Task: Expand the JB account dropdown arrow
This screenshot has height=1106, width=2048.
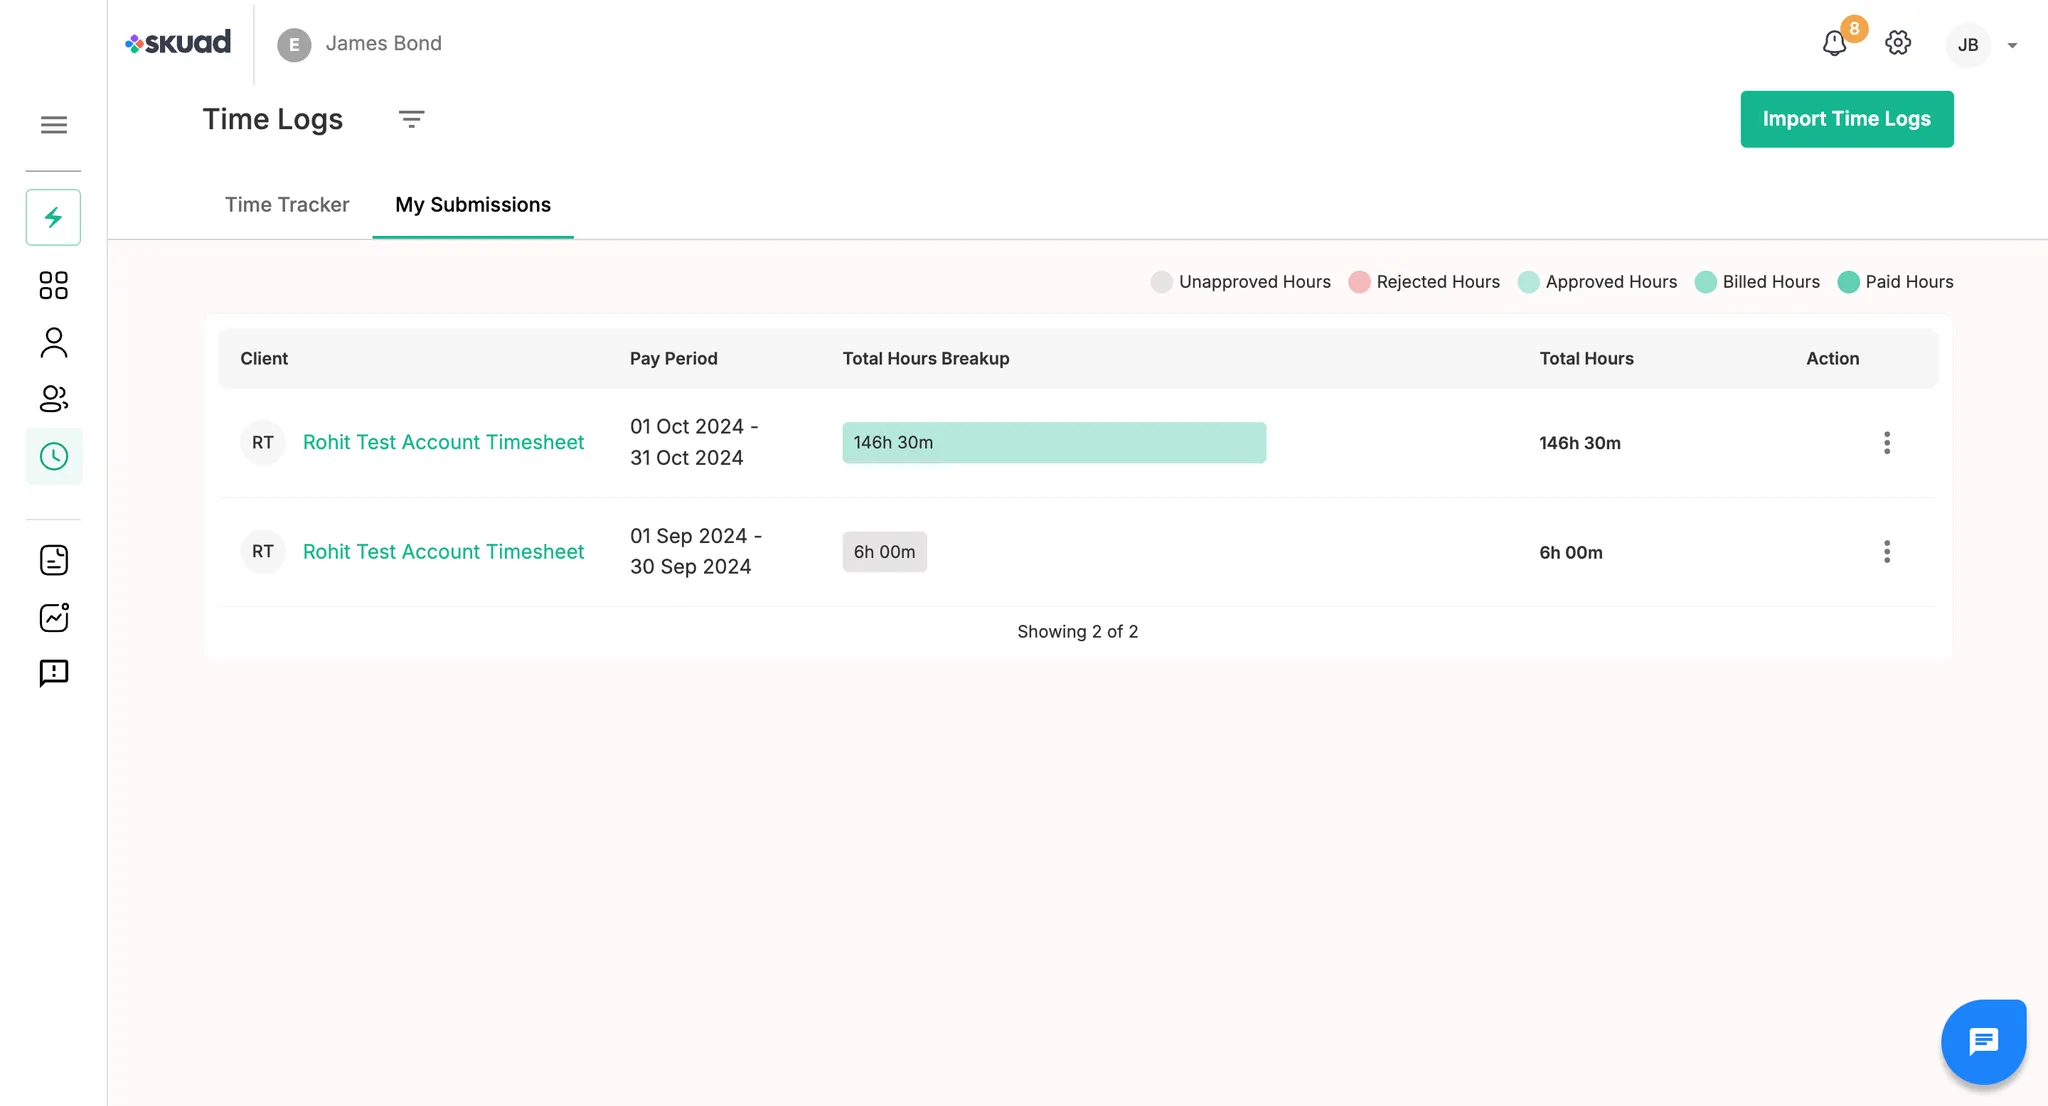Action: pos(2012,45)
